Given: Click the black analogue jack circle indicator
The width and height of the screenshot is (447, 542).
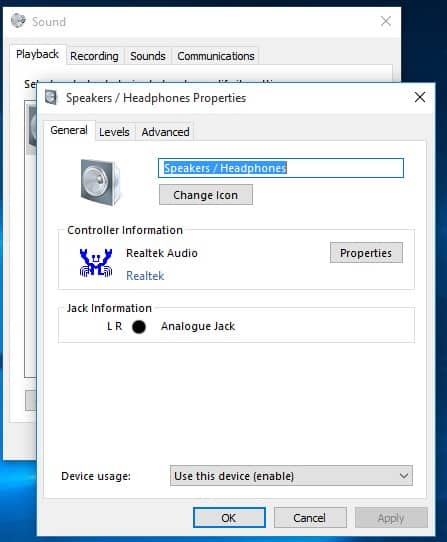Looking at the screenshot, I should click(139, 327).
